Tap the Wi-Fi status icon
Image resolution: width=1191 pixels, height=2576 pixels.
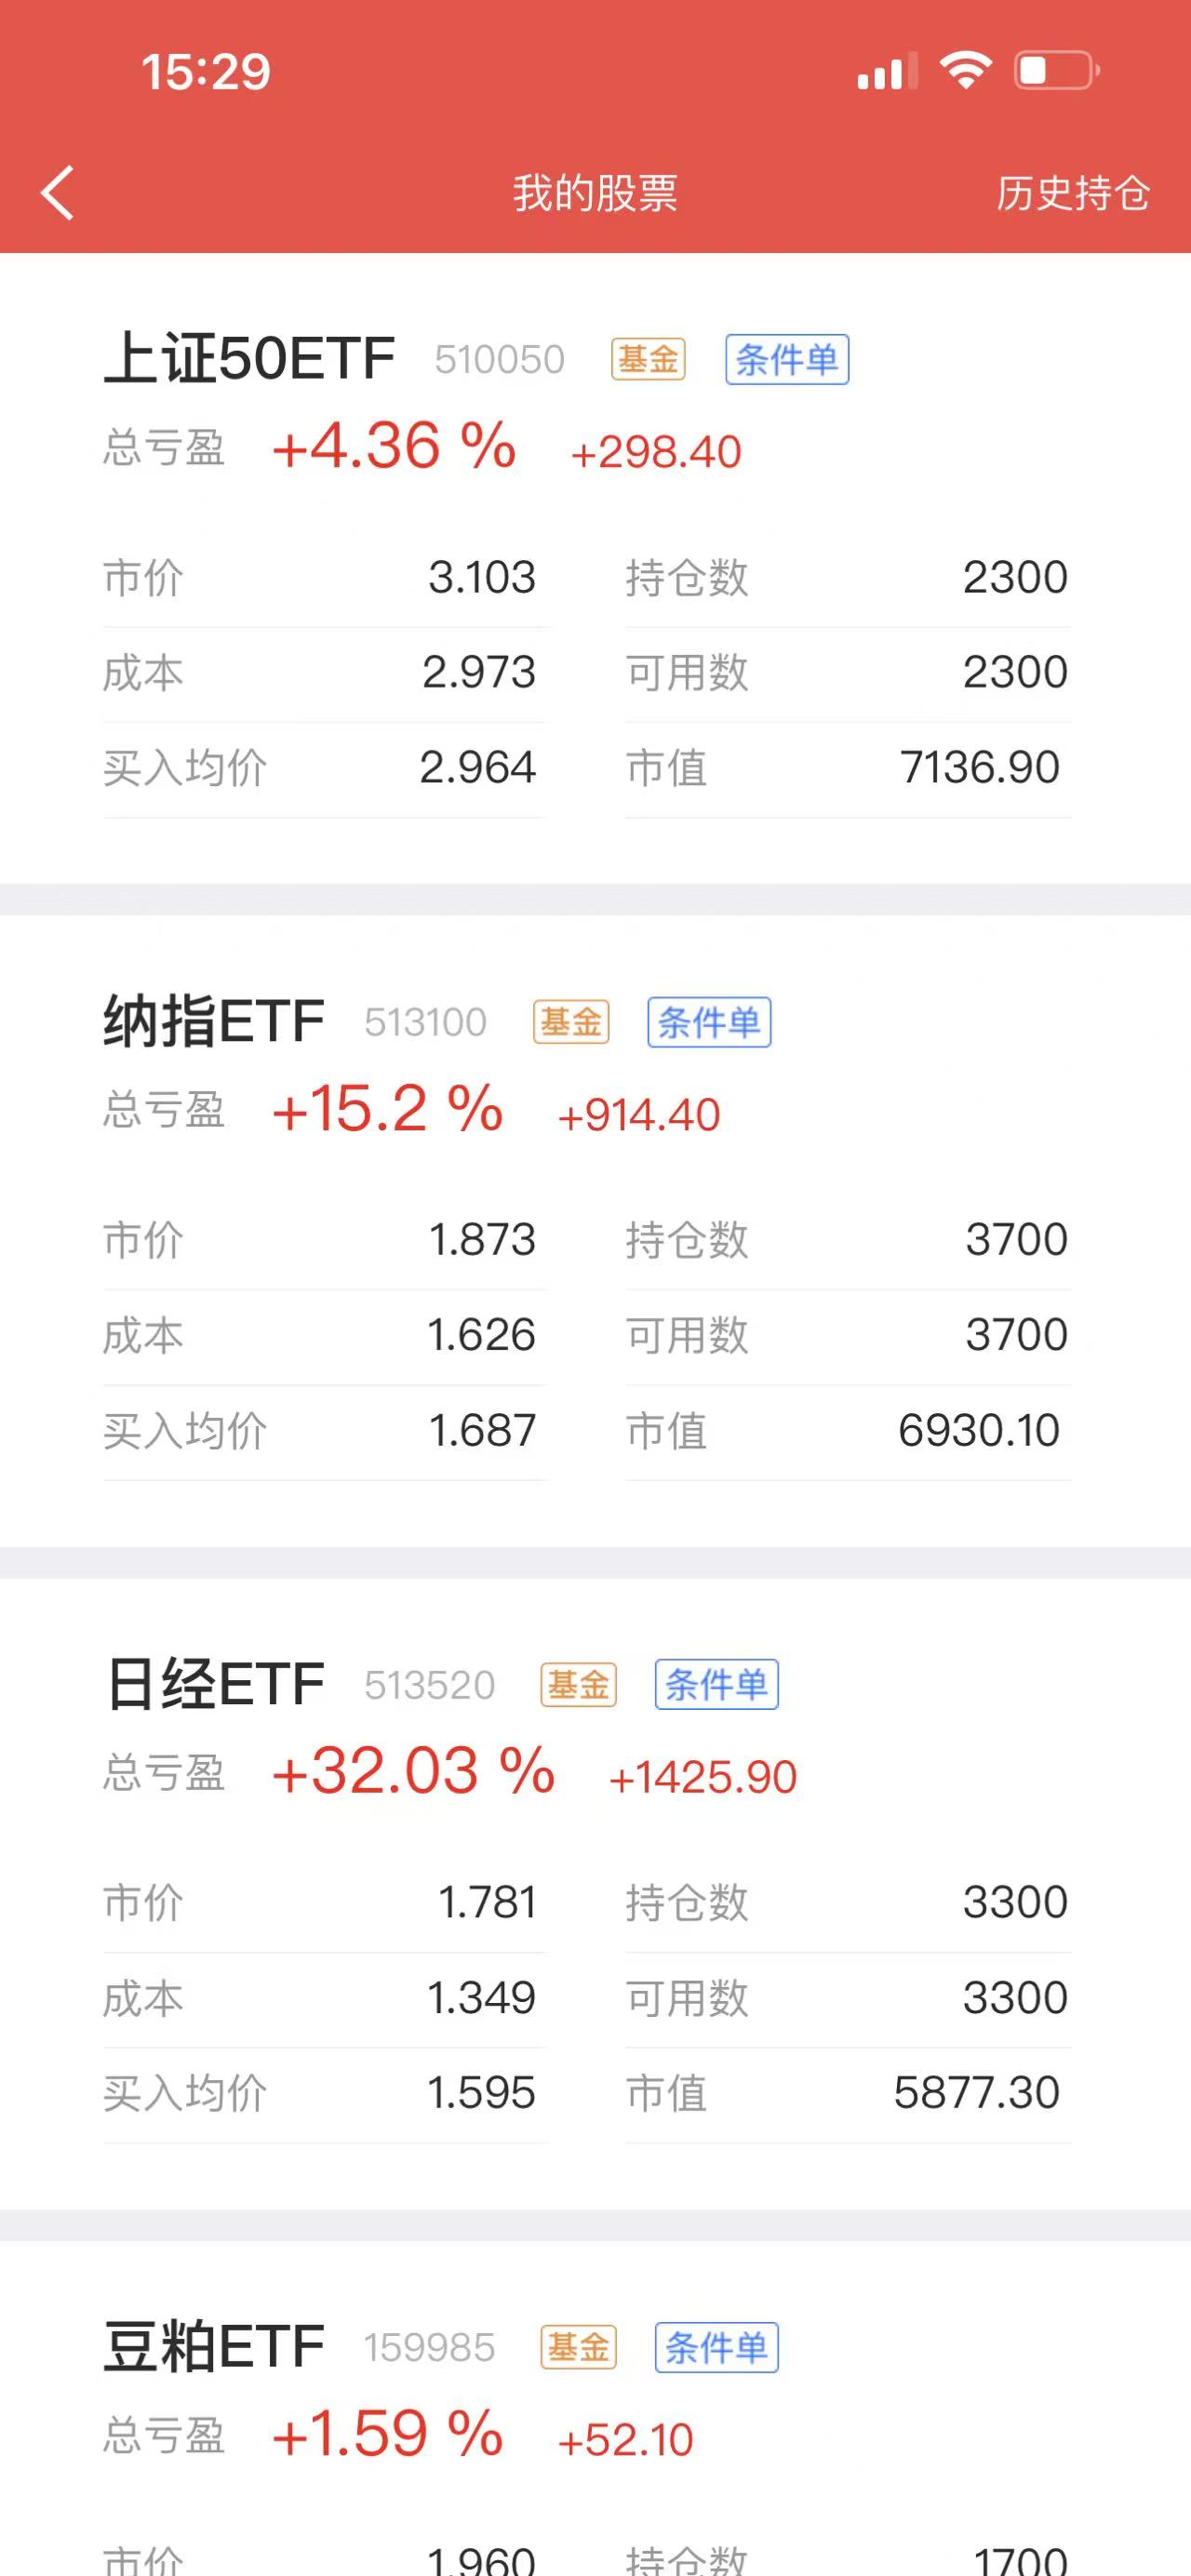point(964,71)
